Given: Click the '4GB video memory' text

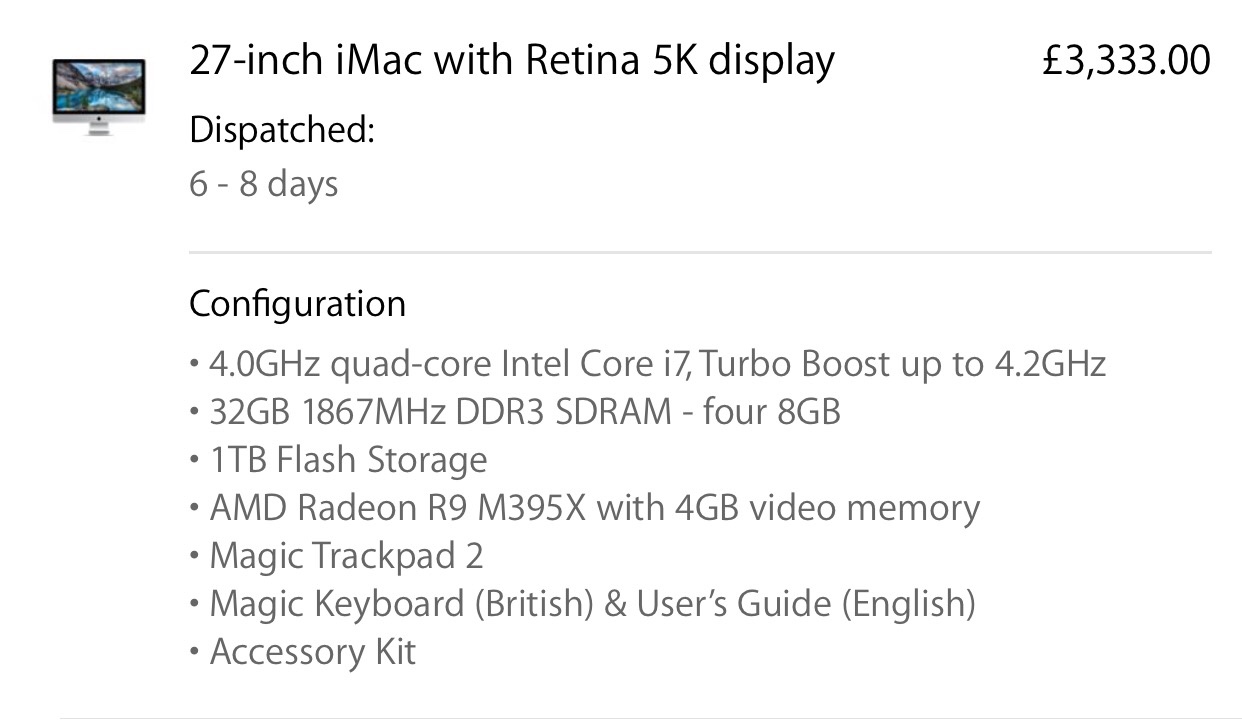Looking at the screenshot, I should [828, 508].
